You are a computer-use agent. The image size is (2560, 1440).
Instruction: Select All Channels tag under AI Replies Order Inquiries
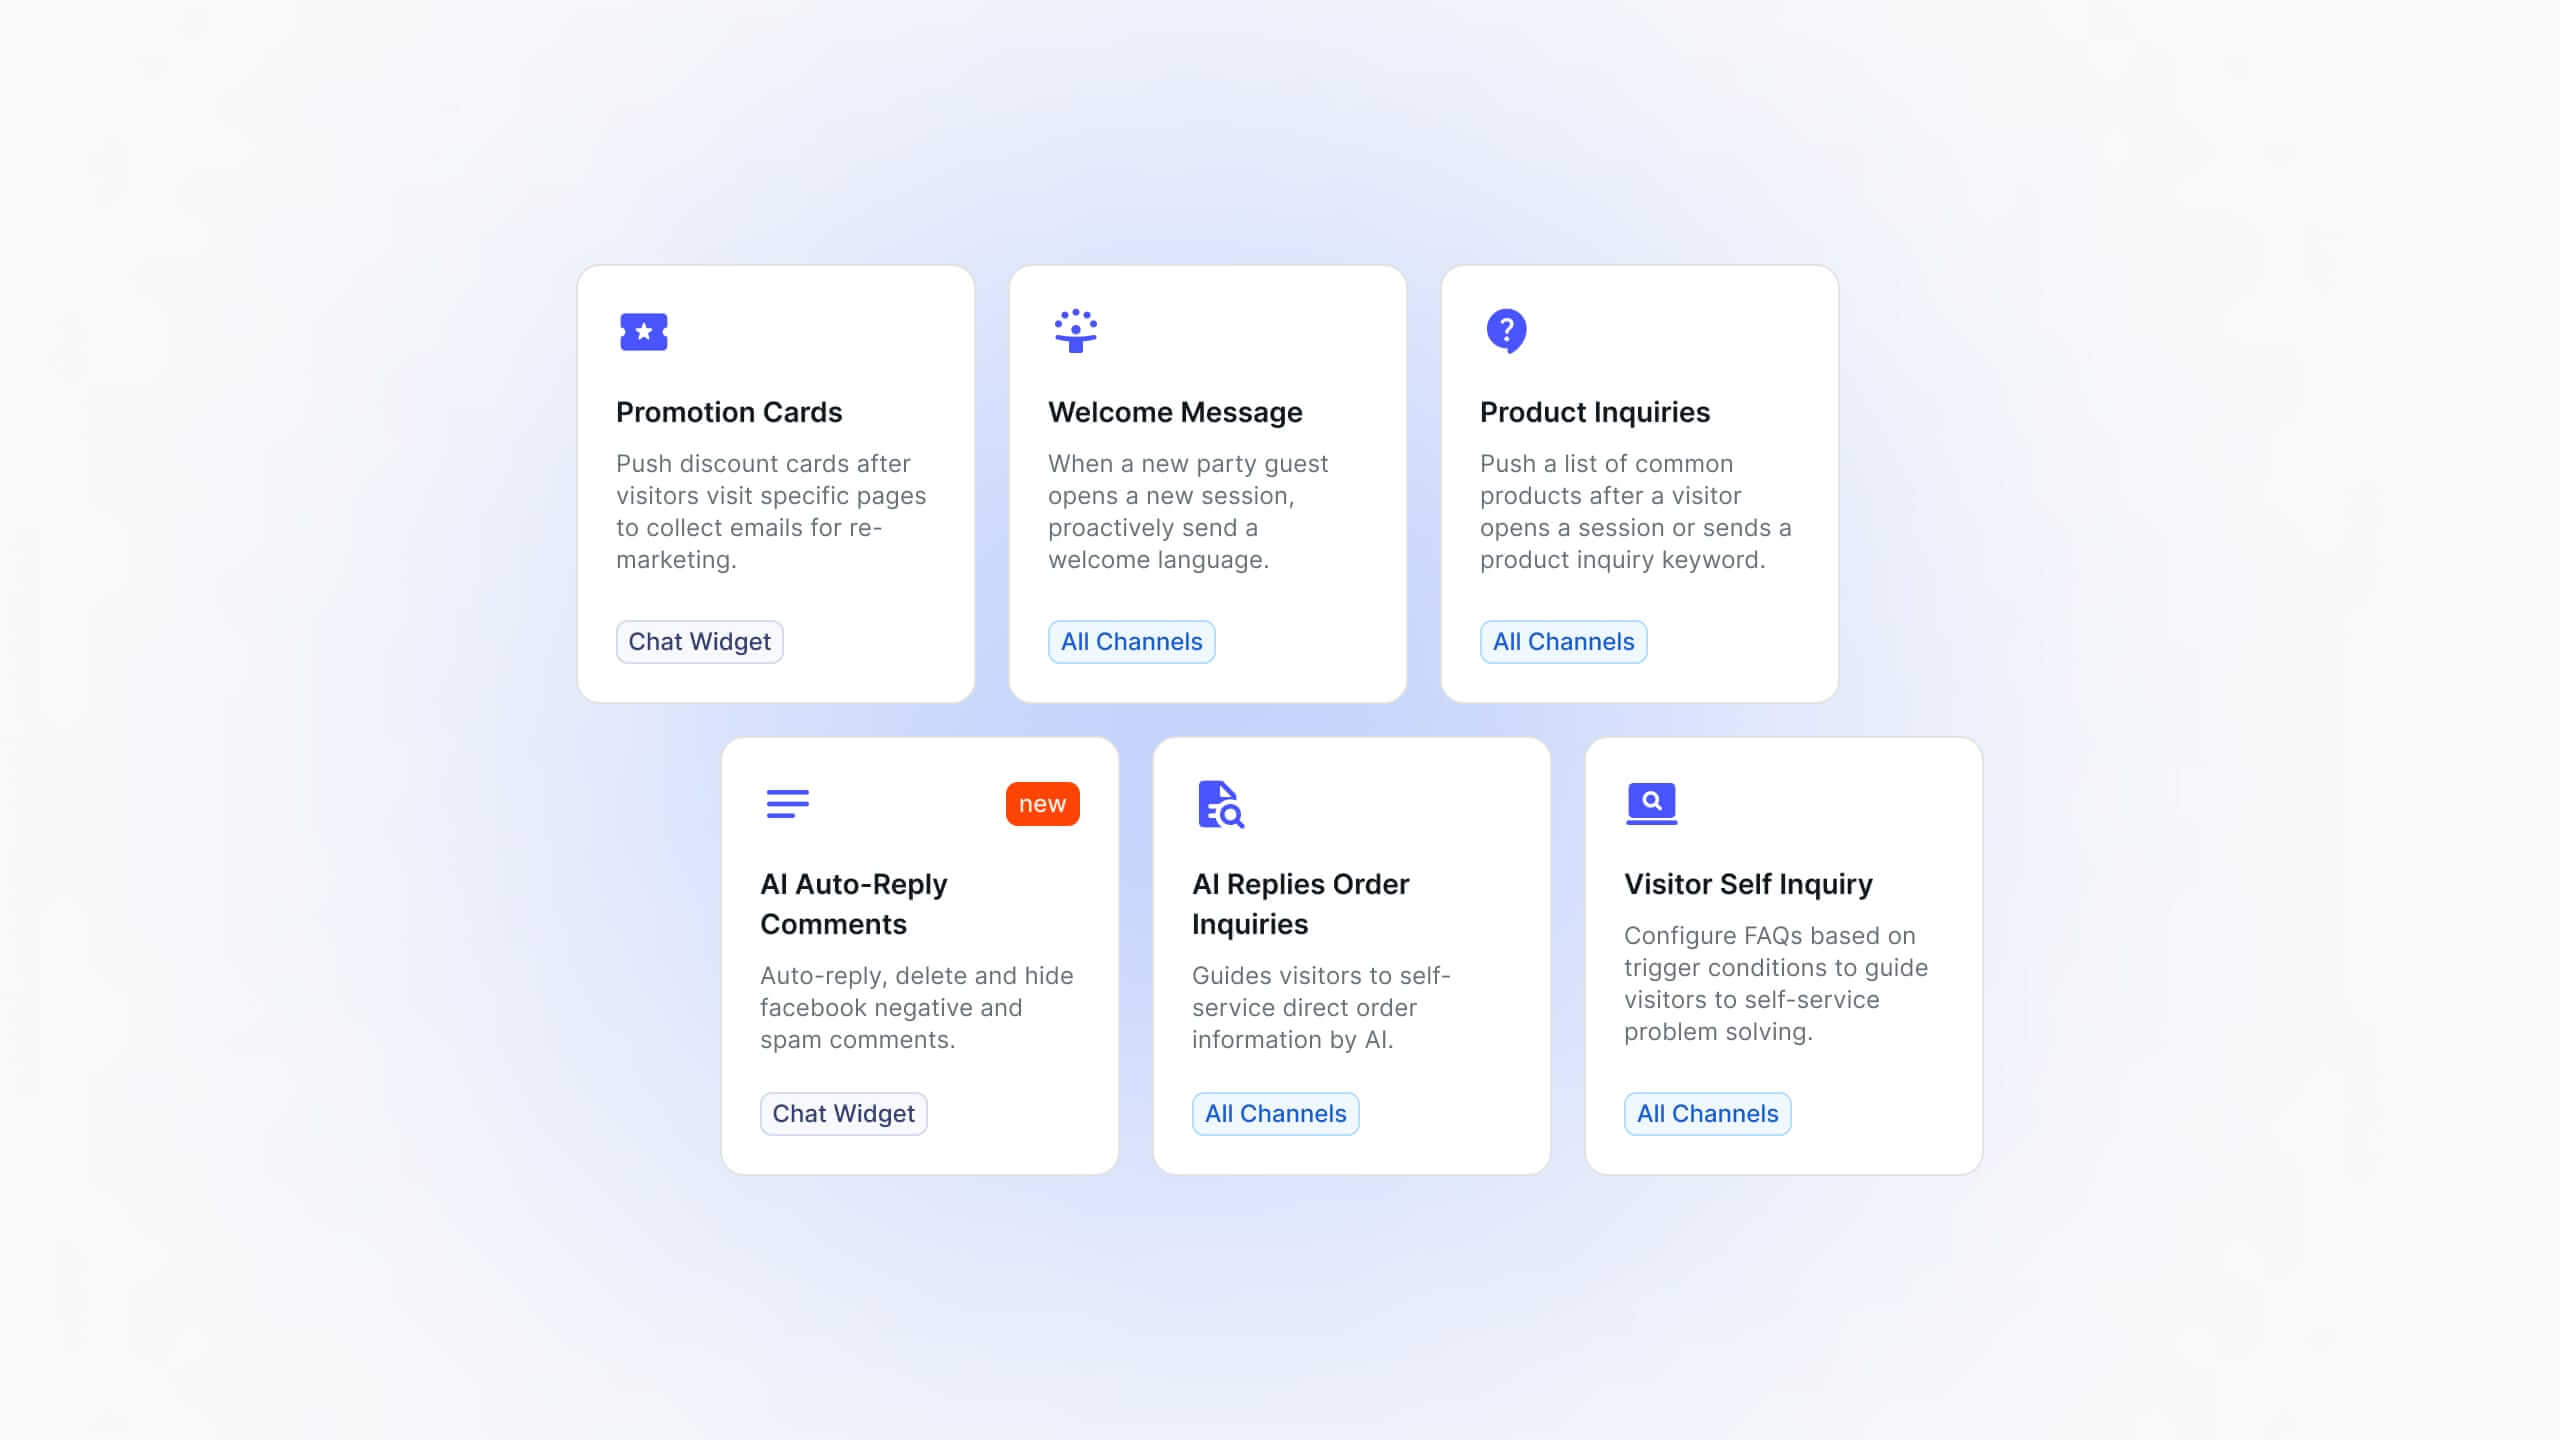pos(1276,1114)
